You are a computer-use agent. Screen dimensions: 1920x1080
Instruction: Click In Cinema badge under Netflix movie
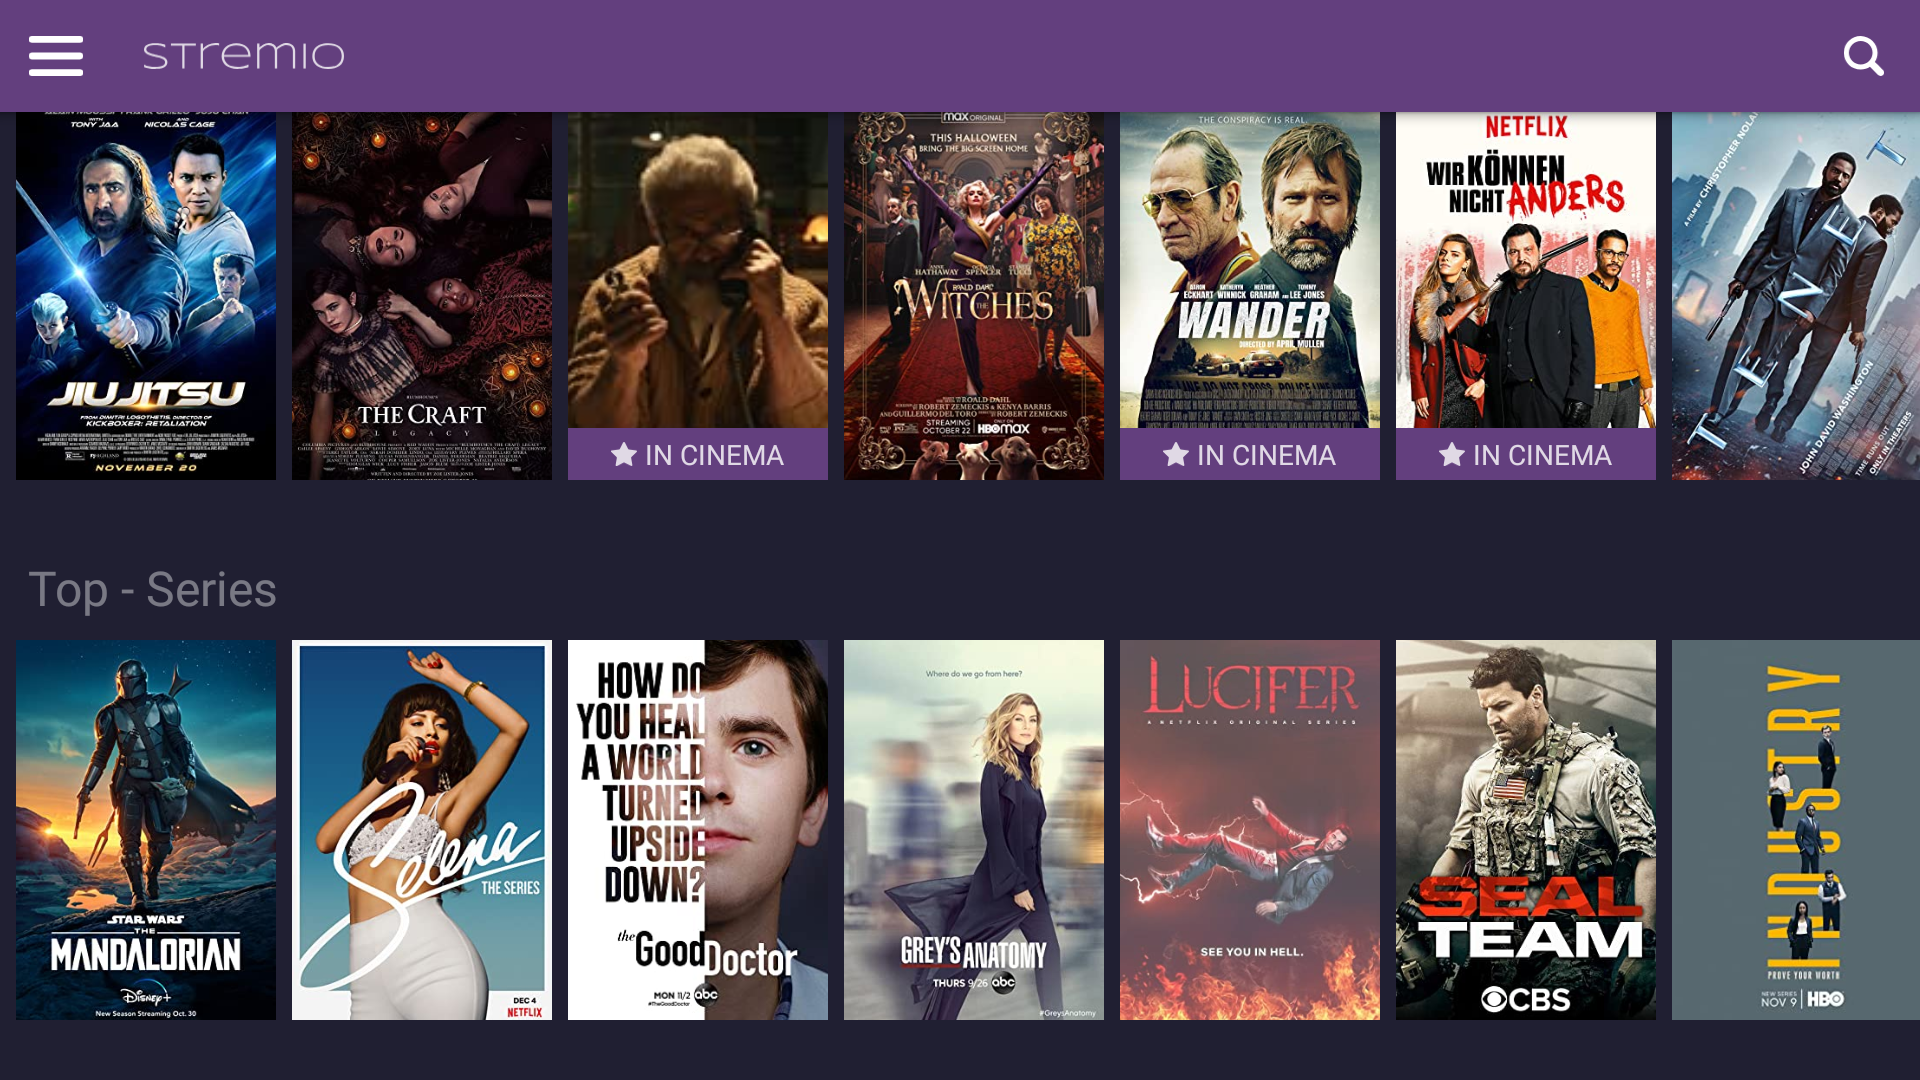(1526, 455)
